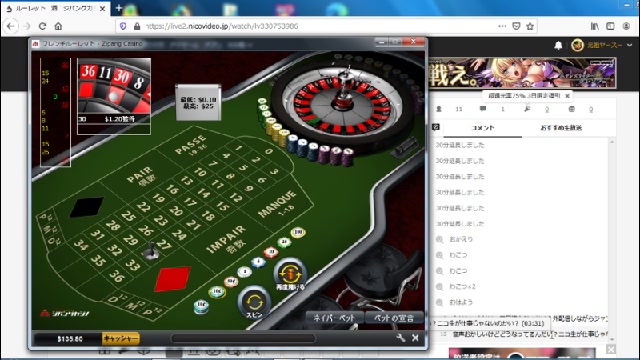Image resolution: width=640 pixels, height=360 pixels.
Task: Reload the page with browser refresh icon
Action: [42, 26]
